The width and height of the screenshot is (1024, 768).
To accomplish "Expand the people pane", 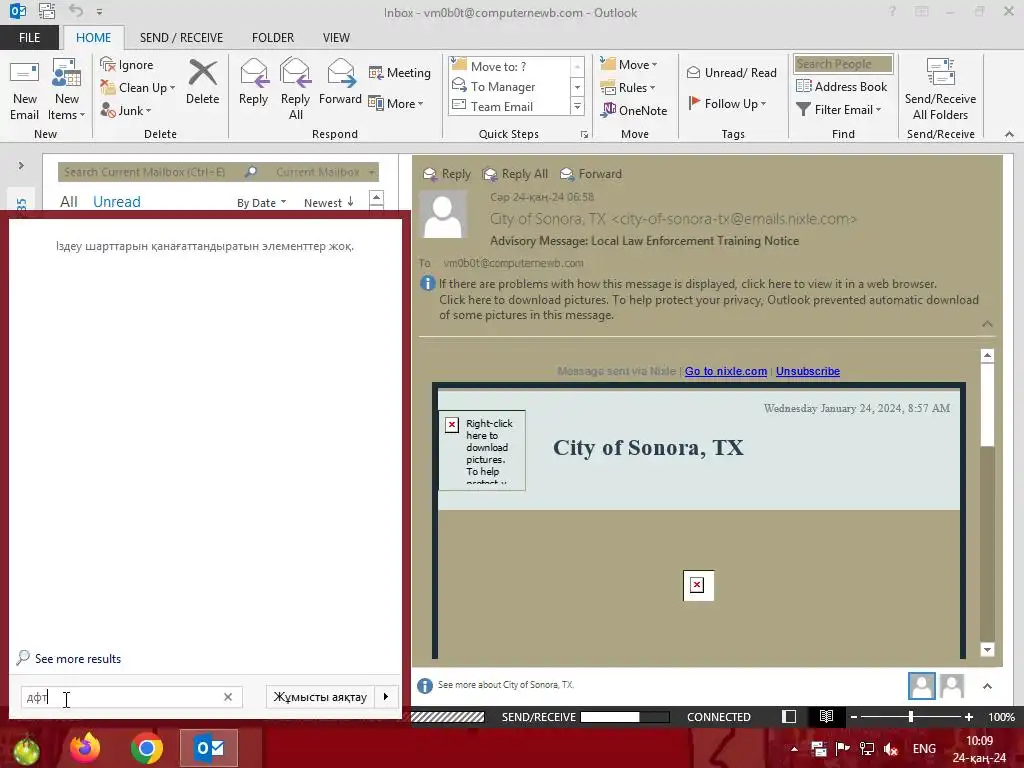I will tap(987, 686).
